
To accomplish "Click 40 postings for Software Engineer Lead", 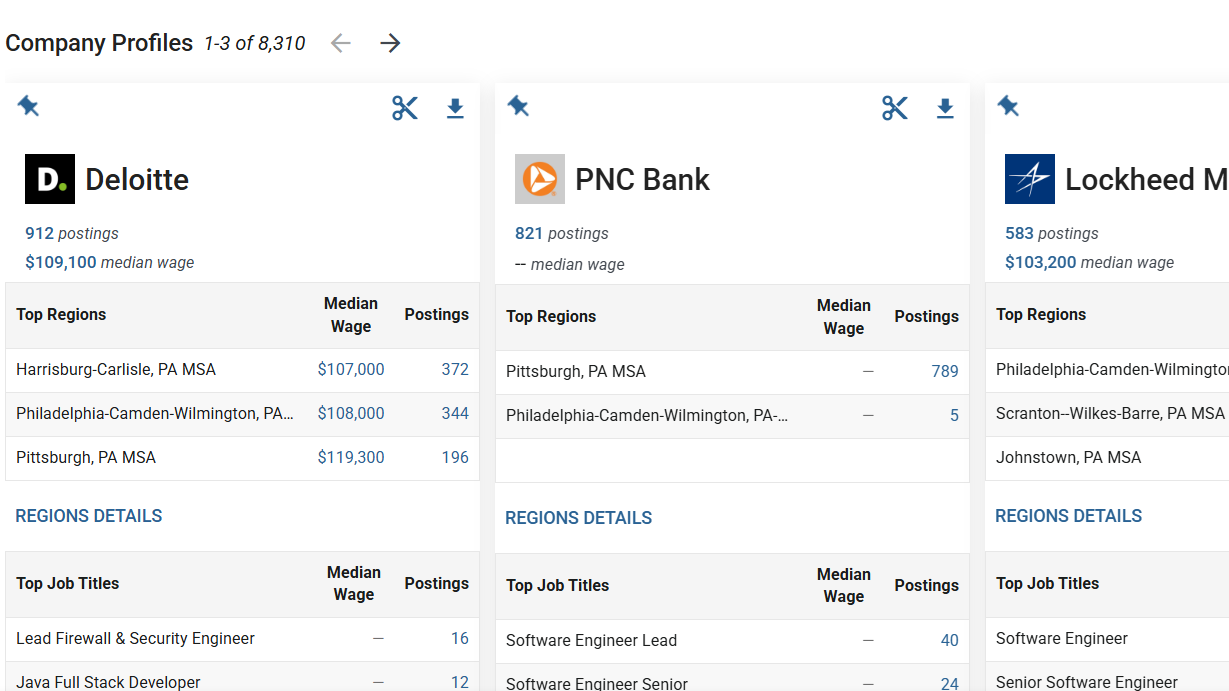I will tap(950, 640).
